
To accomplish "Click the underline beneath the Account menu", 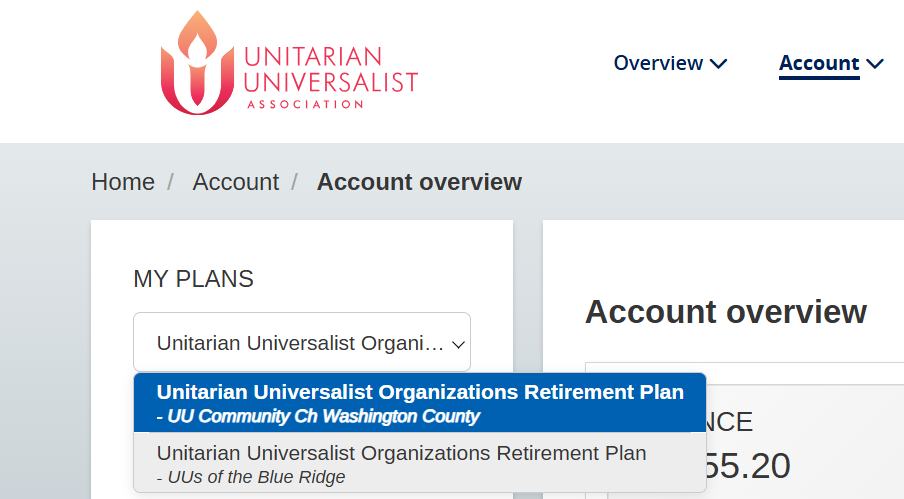I will pos(819,78).
